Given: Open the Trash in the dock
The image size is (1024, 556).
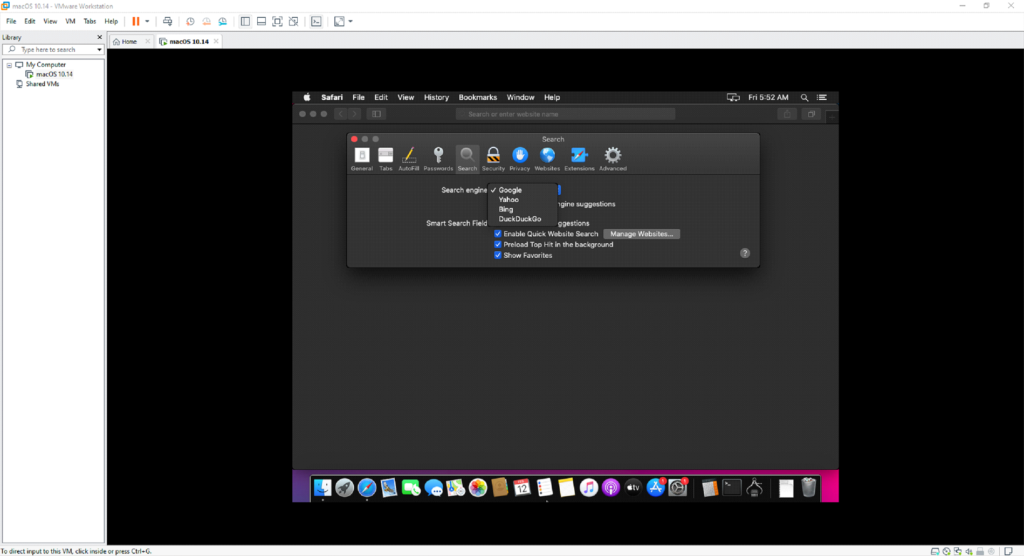Looking at the screenshot, I should pos(808,487).
